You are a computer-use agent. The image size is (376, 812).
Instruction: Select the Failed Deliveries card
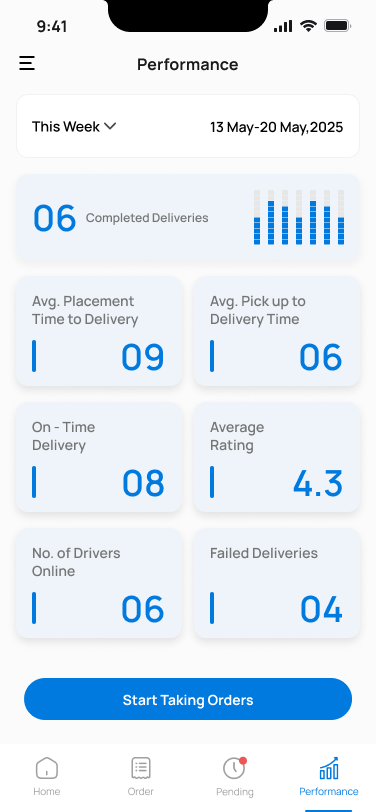[x=277, y=583]
